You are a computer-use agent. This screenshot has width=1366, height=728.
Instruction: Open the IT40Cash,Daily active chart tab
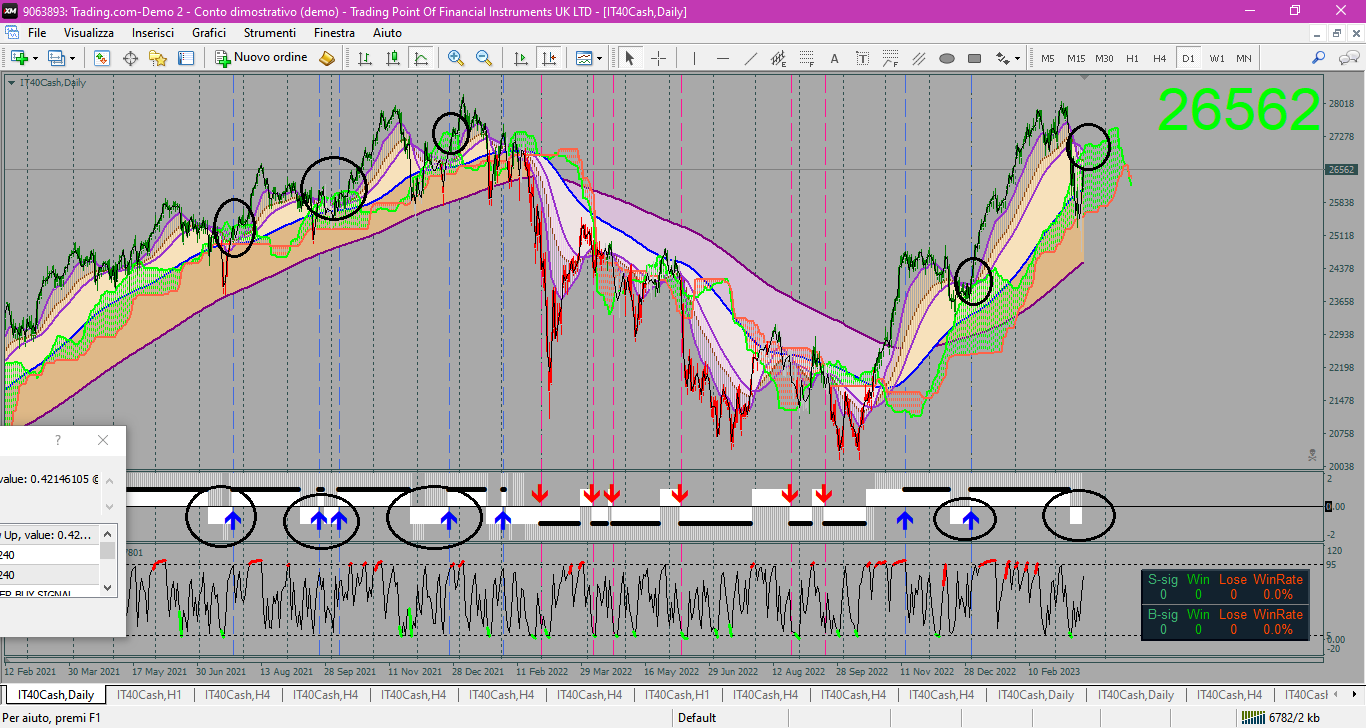(56, 695)
